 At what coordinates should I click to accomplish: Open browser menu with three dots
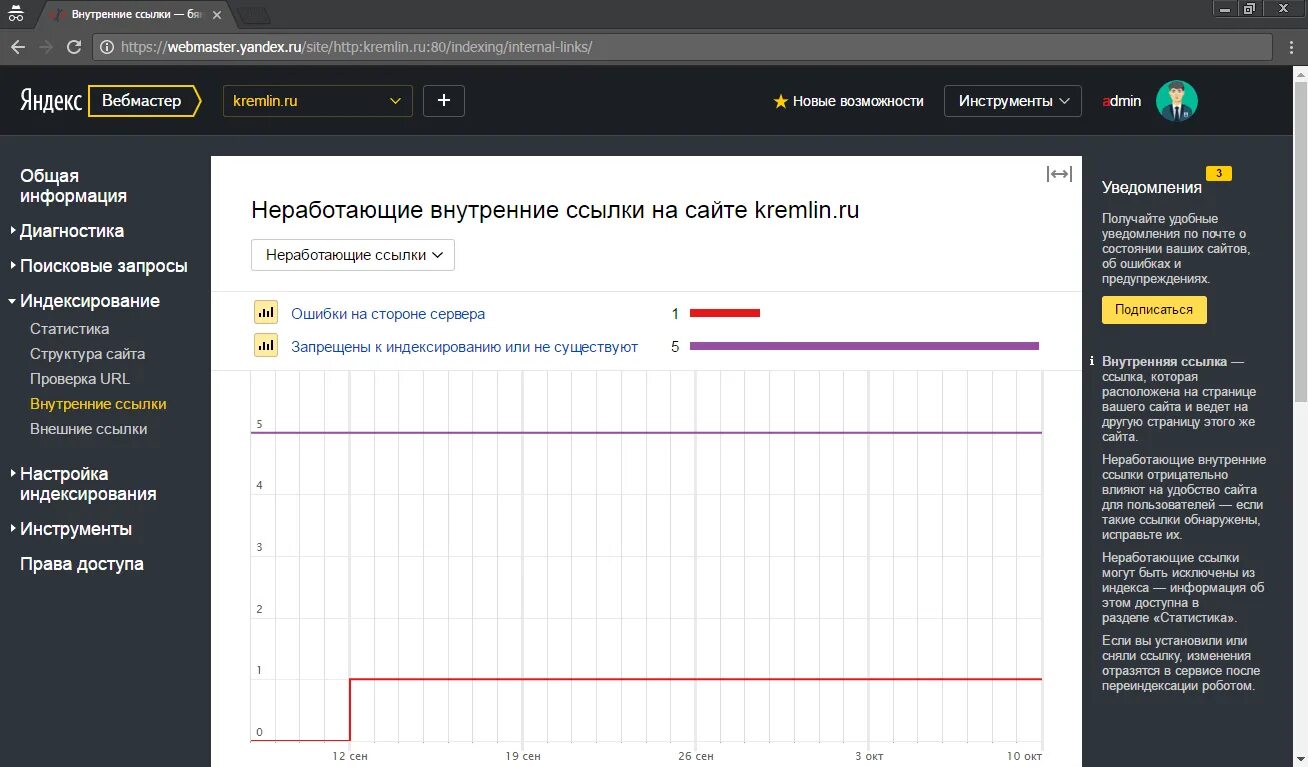click(x=1292, y=47)
